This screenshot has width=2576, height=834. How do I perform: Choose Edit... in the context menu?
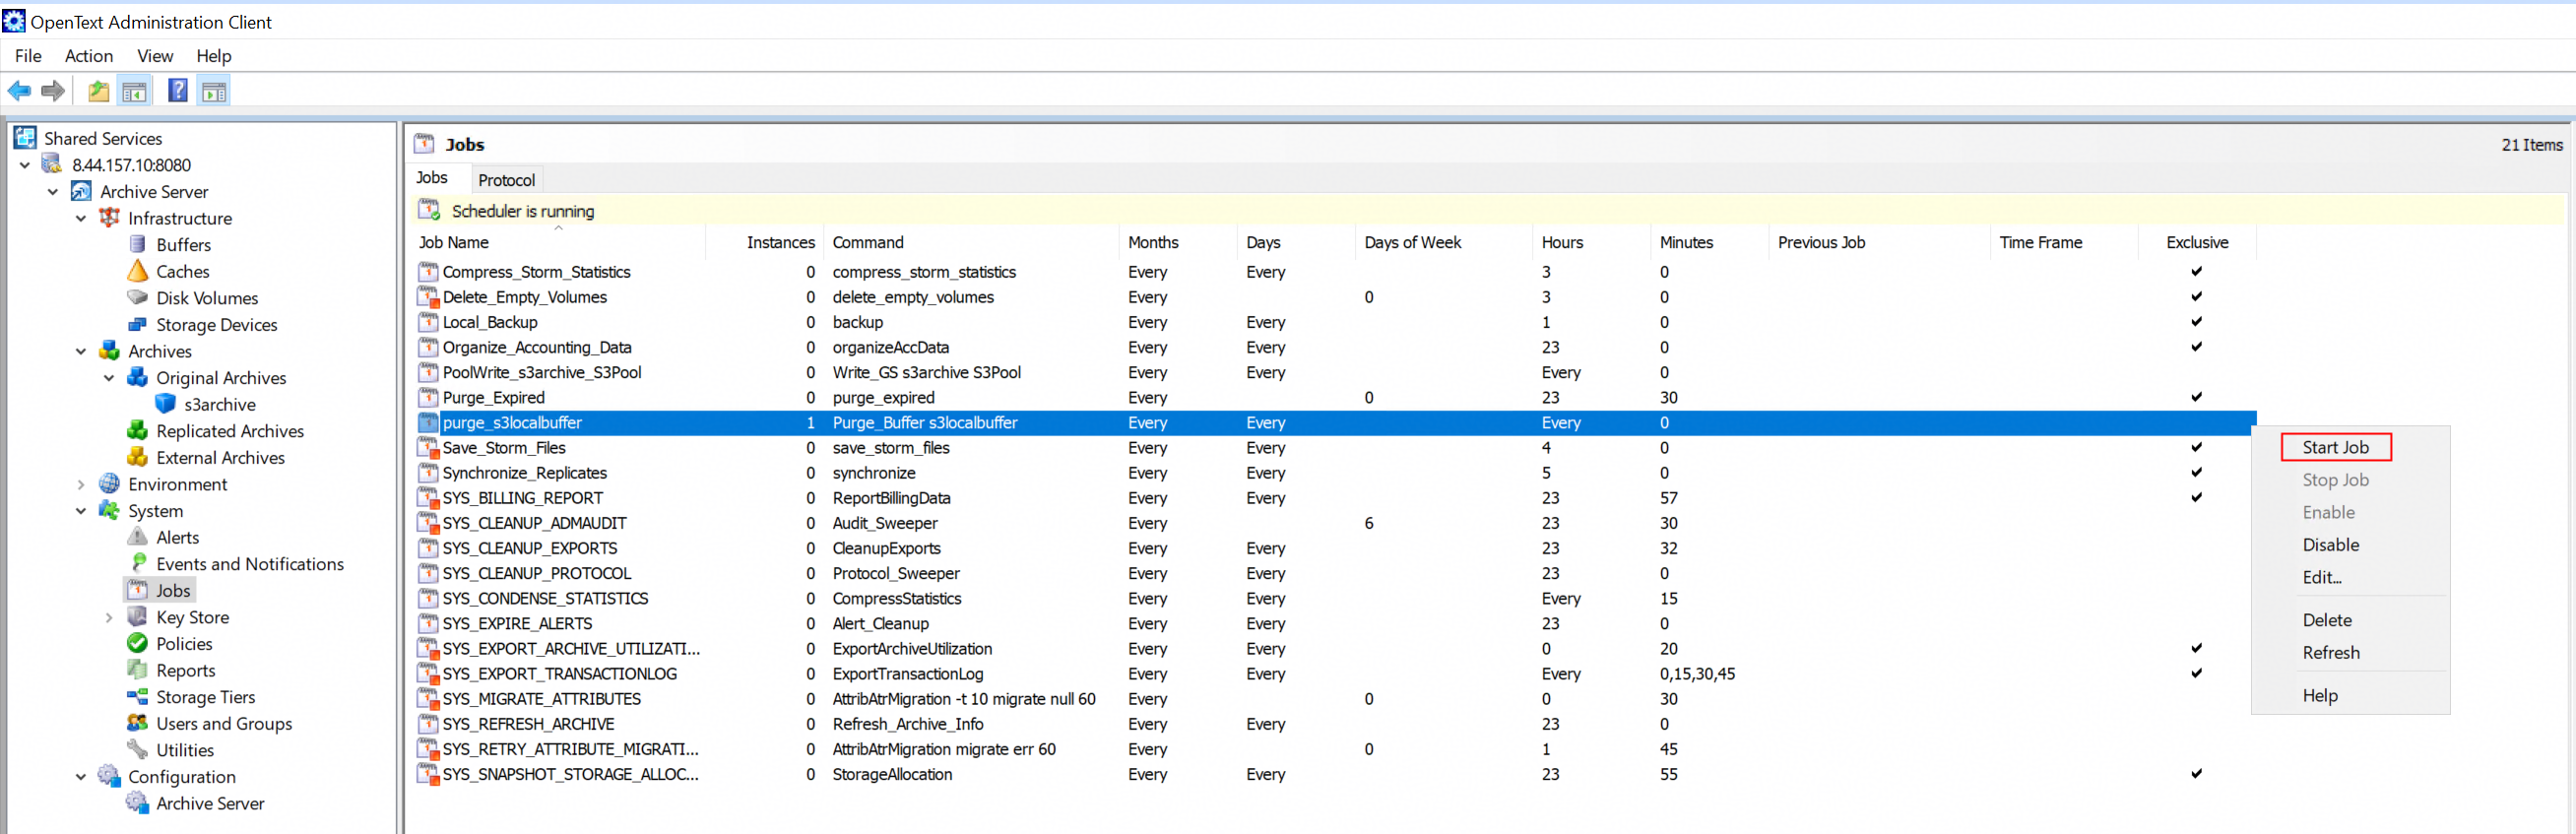(x=2322, y=577)
